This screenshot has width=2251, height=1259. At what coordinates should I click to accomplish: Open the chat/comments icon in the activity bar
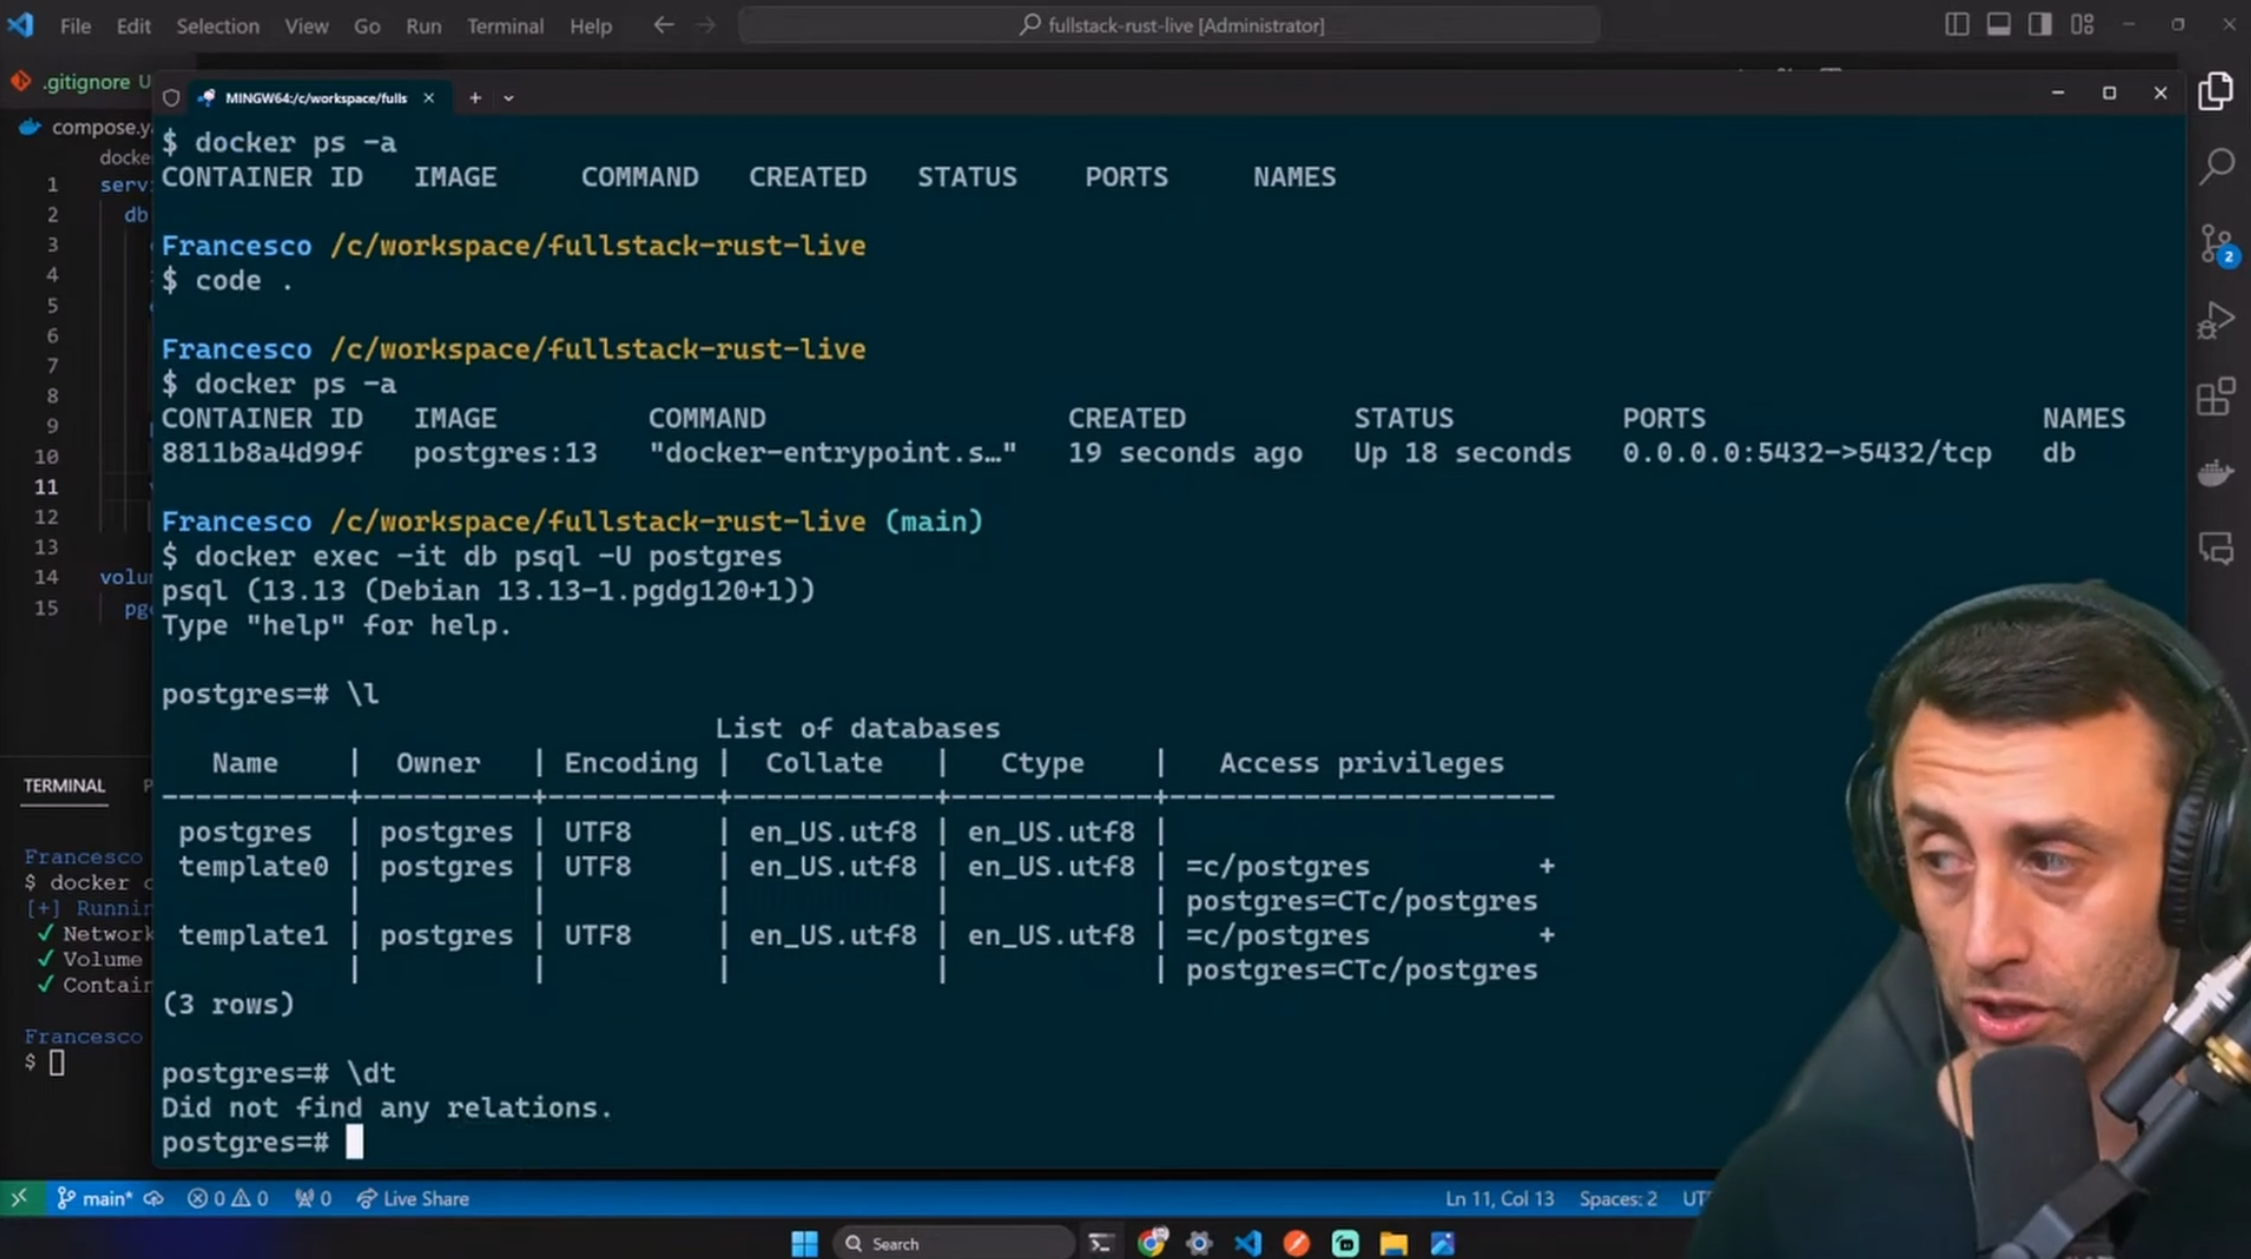(x=2216, y=549)
